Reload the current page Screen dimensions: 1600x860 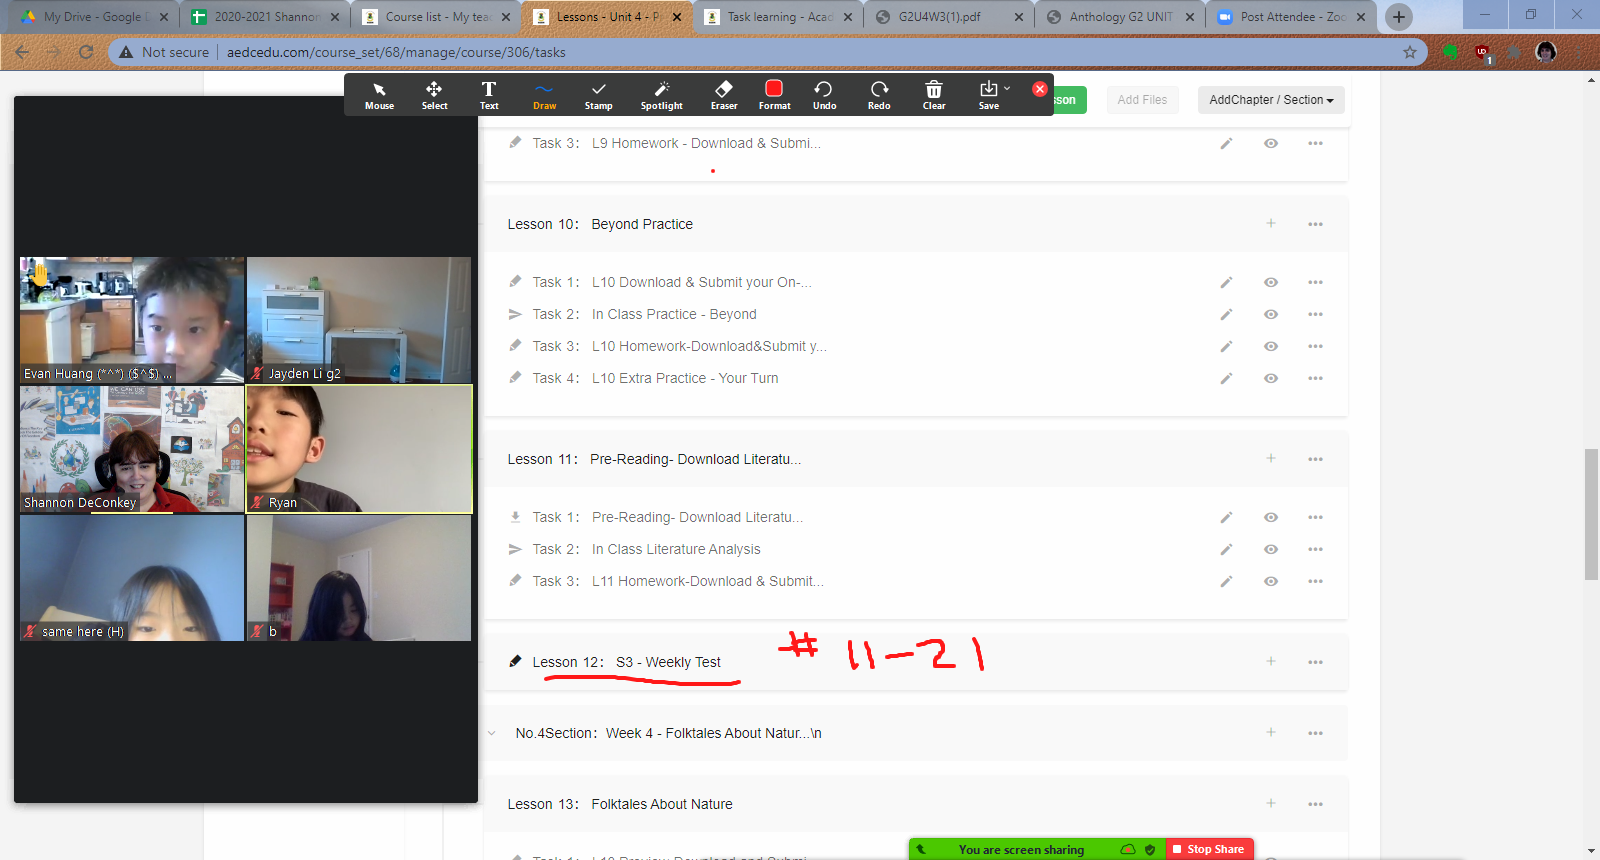pyautogui.click(x=86, y=52)
